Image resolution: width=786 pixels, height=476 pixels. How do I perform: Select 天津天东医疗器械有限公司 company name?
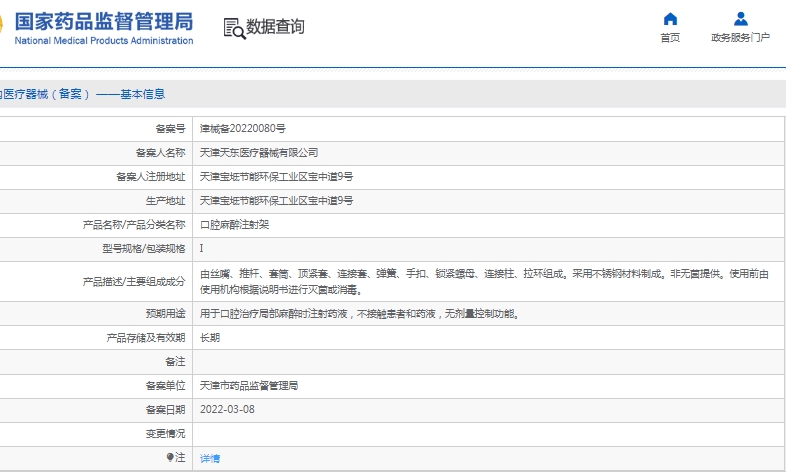259,153
